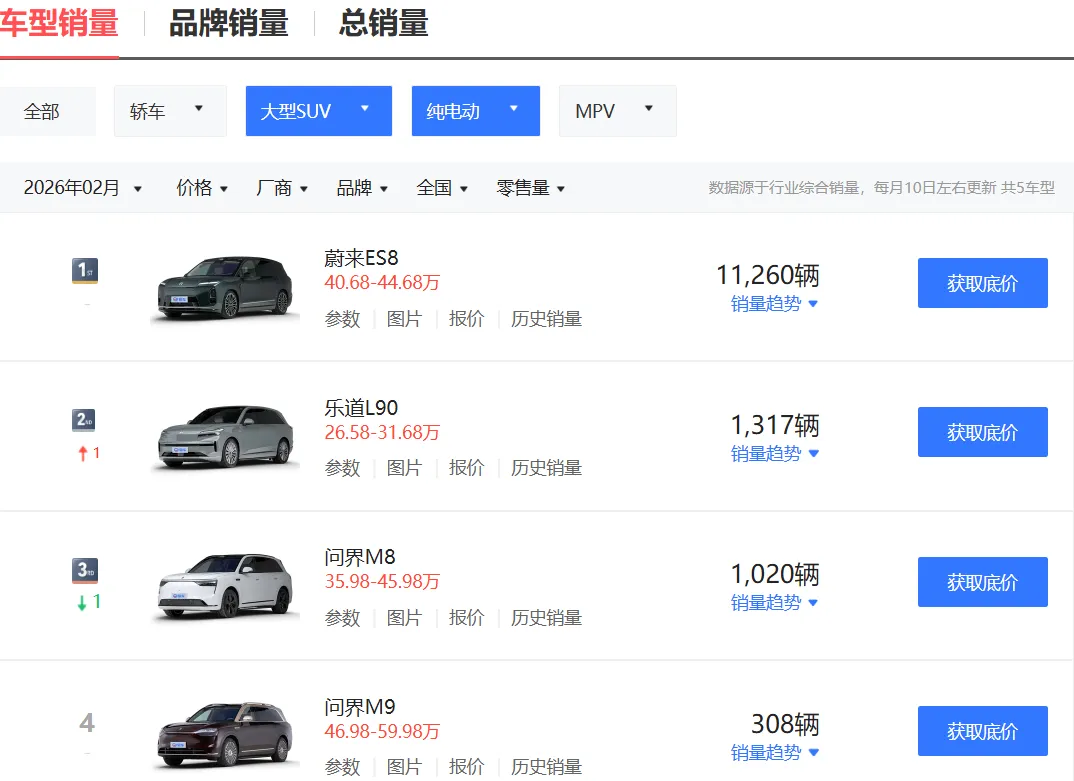Click the green down-arrow rank change for 问界M8
Screen dimensions: 1074x781
(x=88, y=602)
